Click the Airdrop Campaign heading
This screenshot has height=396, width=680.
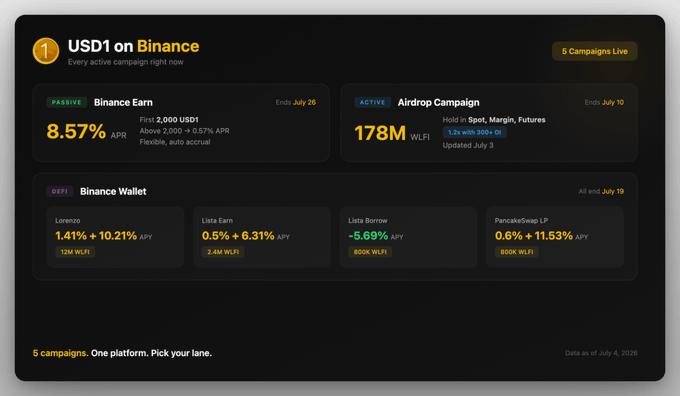[x=438, y=102]
